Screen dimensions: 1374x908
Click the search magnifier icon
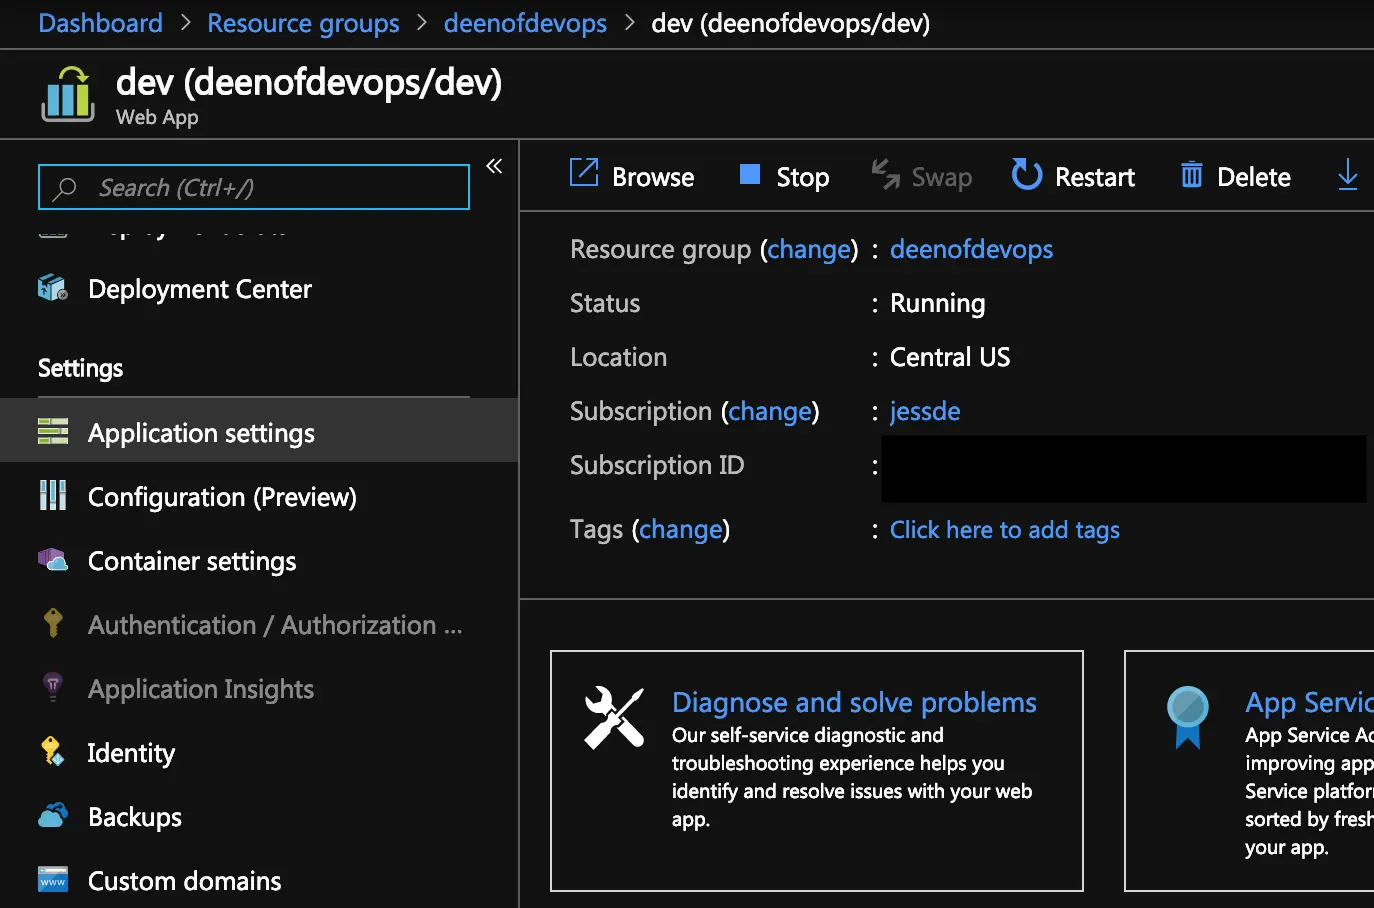coord(65,188)
